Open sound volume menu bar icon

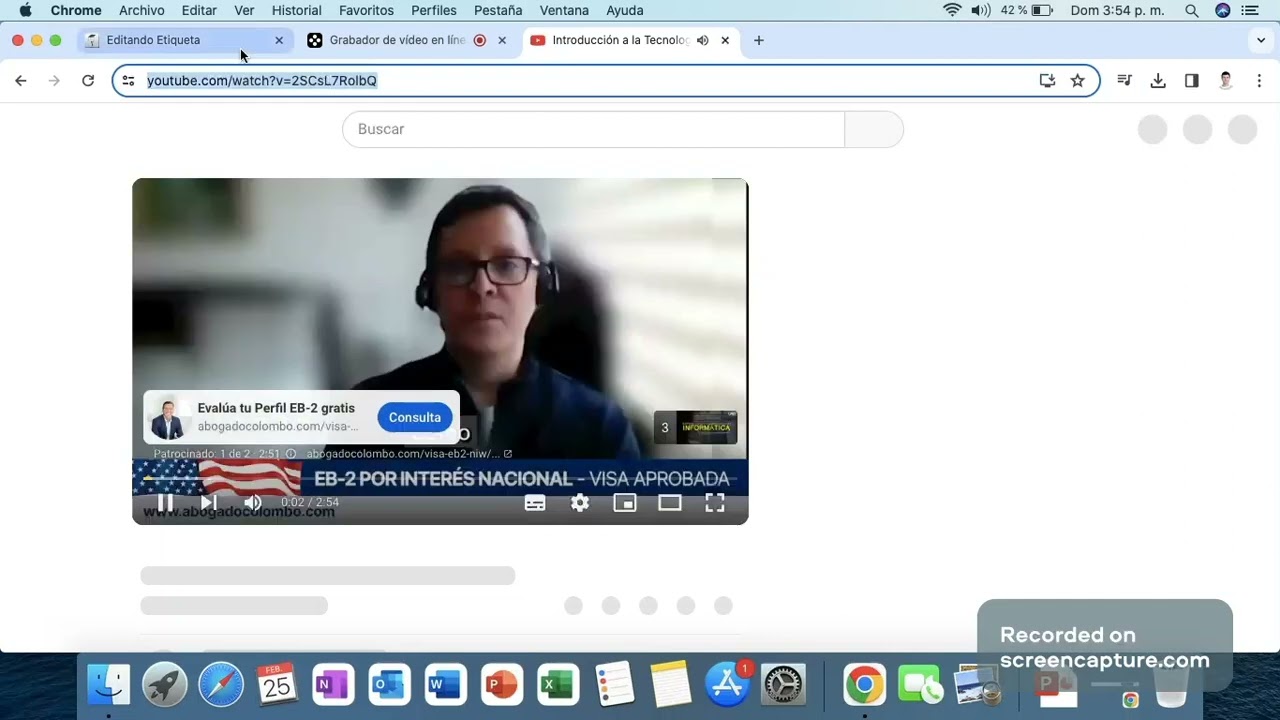pos(981,10)
